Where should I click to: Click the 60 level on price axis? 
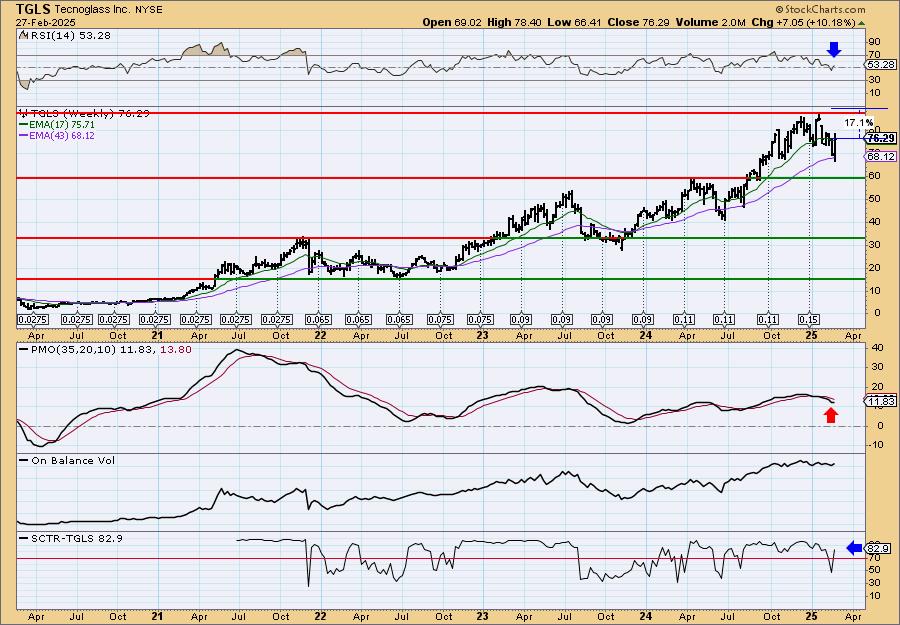tap(875, 176)
